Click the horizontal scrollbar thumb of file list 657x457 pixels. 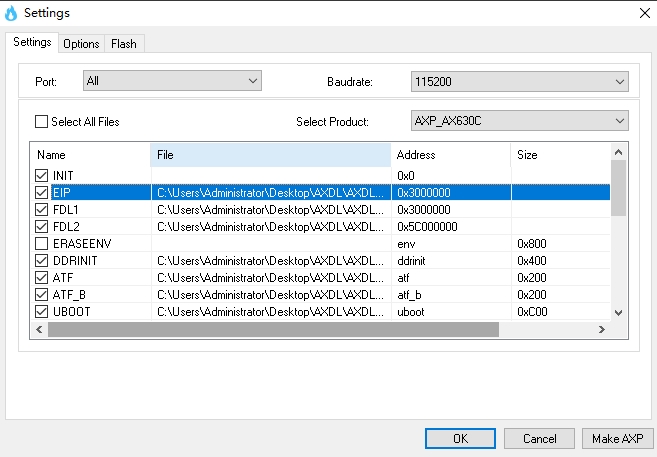tap(273, 330)
